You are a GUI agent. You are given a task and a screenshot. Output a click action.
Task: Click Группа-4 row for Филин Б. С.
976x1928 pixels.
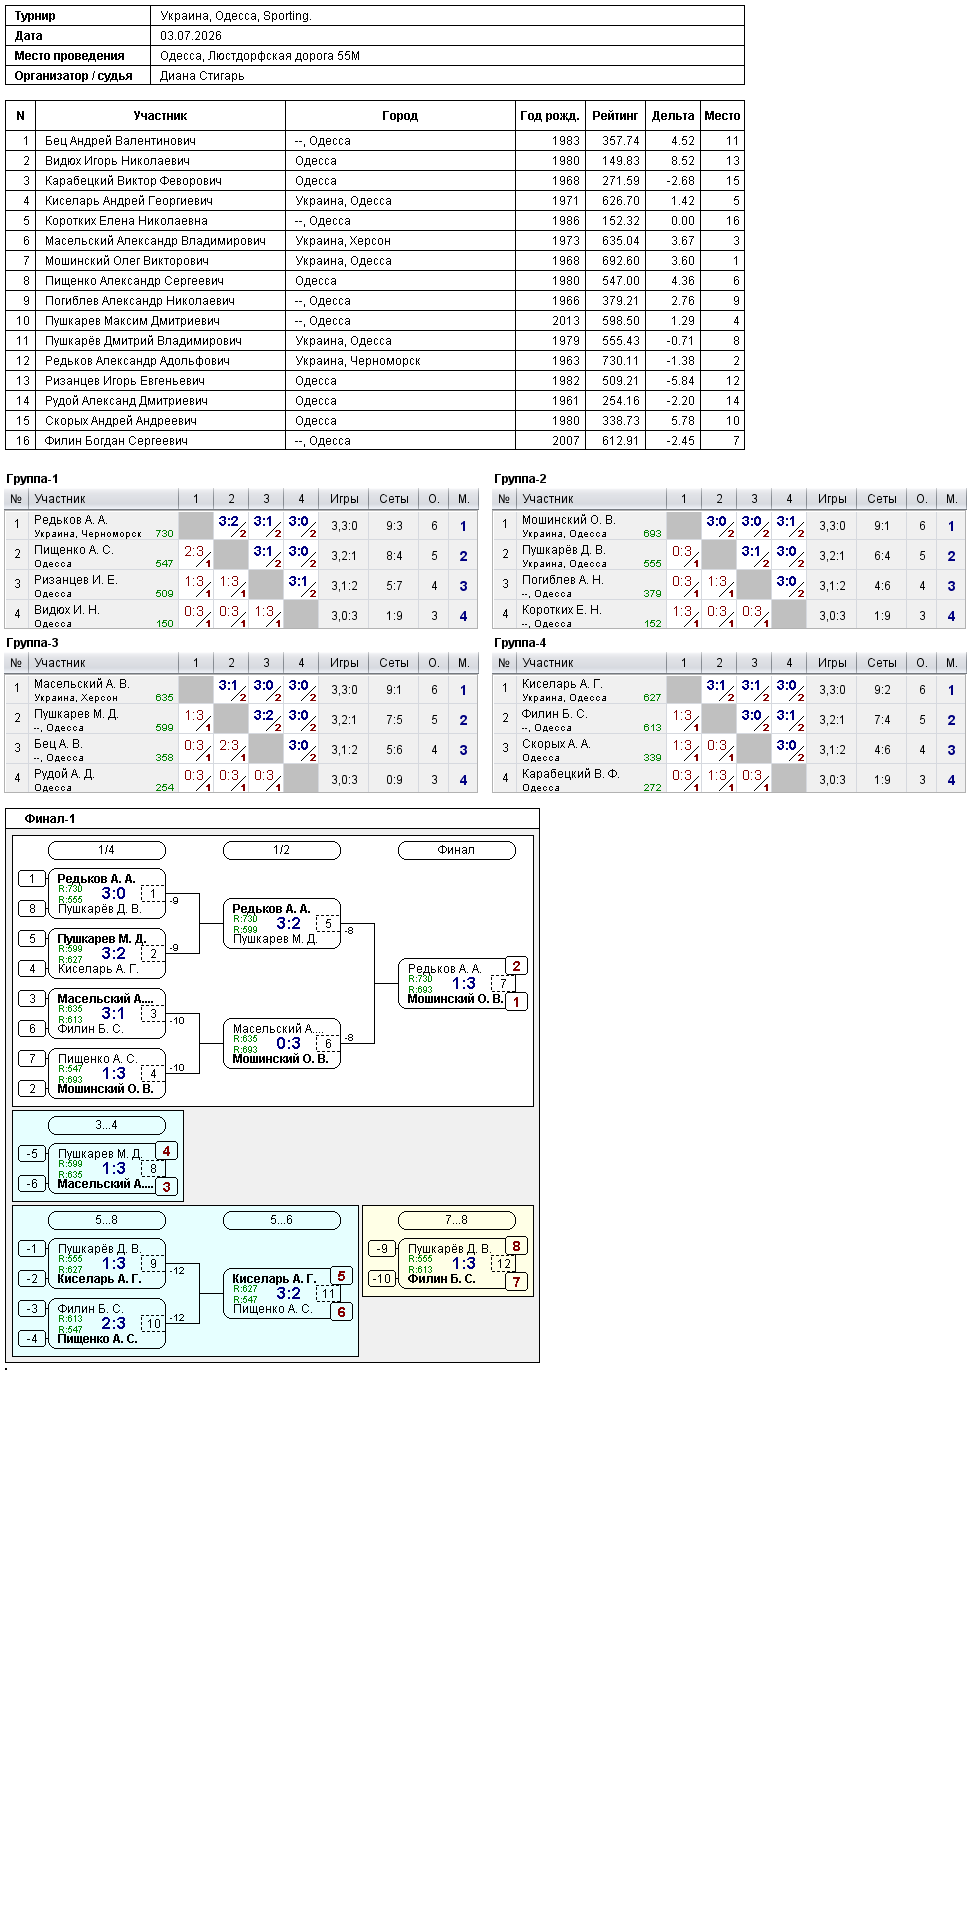tap(729, 719)
